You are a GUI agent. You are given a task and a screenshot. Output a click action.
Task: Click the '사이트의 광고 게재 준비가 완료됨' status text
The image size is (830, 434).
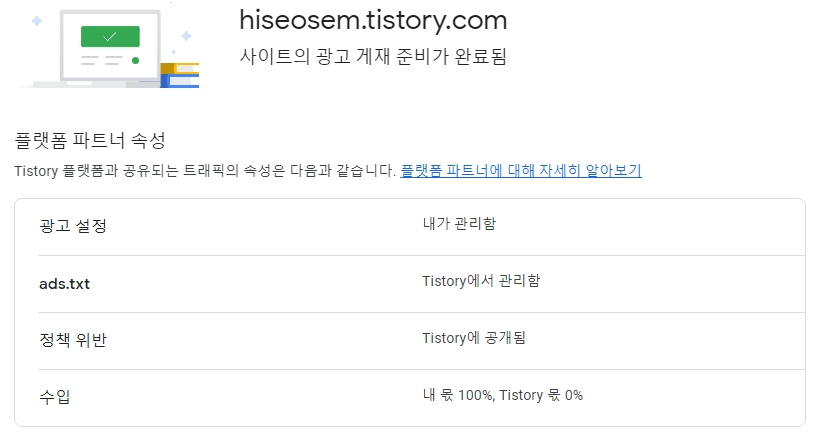tap(373, 56)
